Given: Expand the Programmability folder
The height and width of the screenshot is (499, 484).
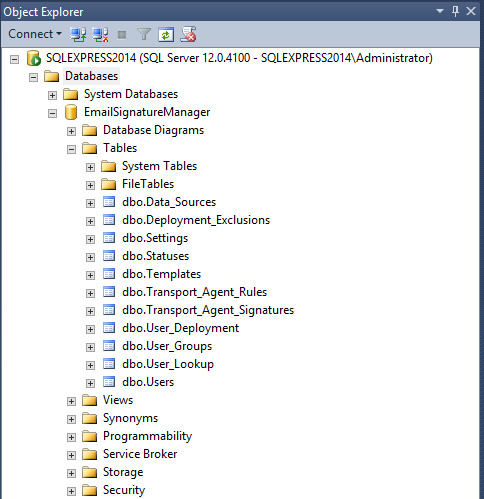Looking at the screenshot, I should [71, 438].
